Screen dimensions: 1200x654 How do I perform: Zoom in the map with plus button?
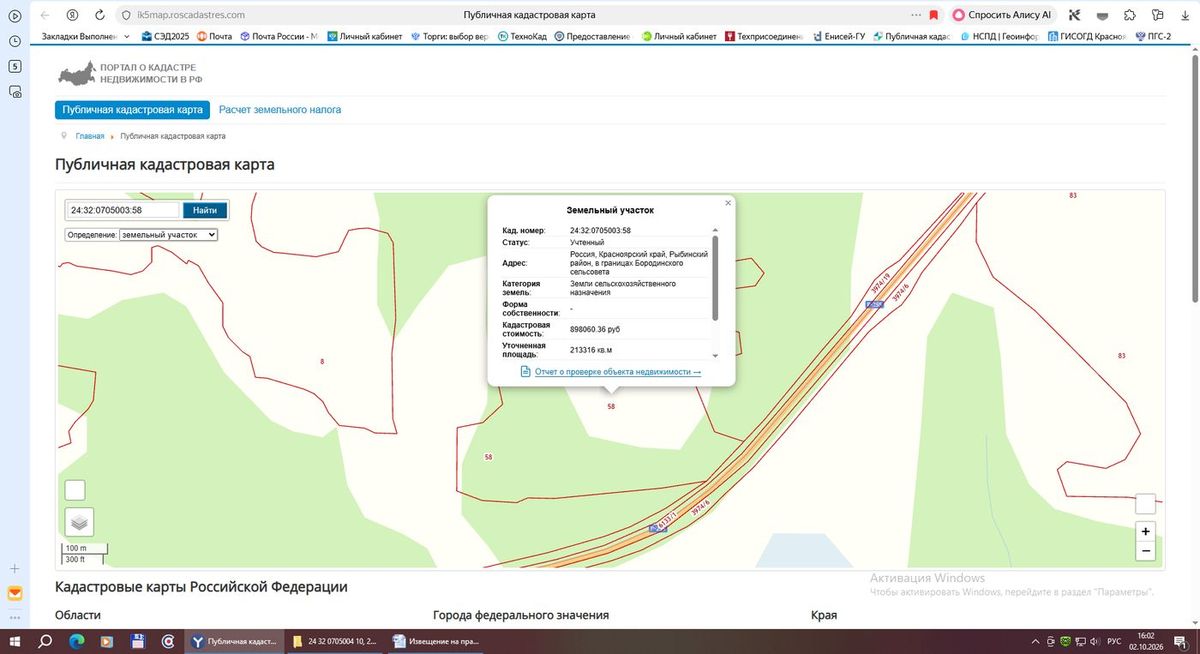pos(1146,531)
